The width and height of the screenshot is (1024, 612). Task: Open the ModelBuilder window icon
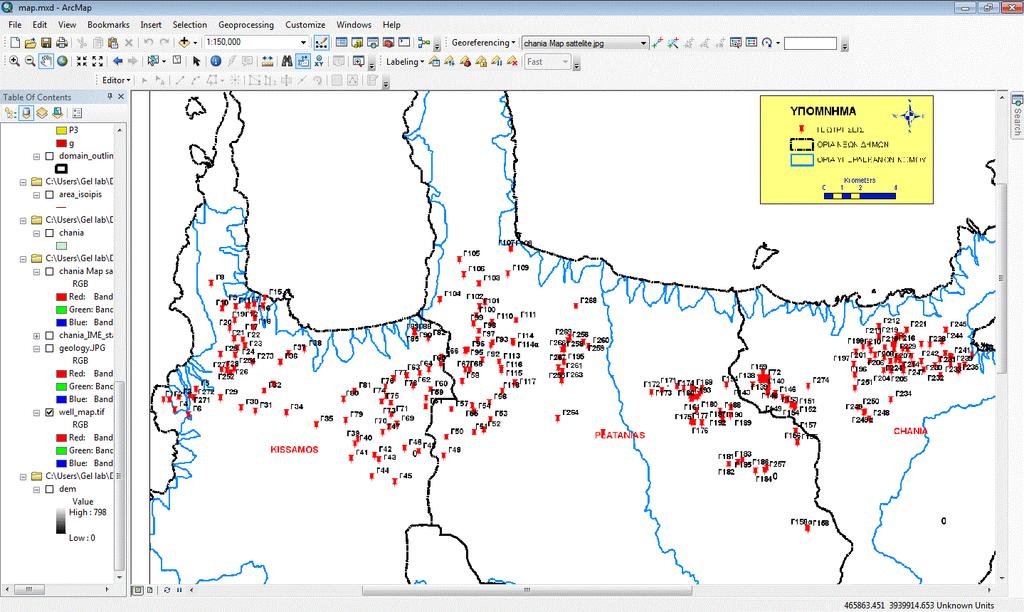(x=424, y=43)
